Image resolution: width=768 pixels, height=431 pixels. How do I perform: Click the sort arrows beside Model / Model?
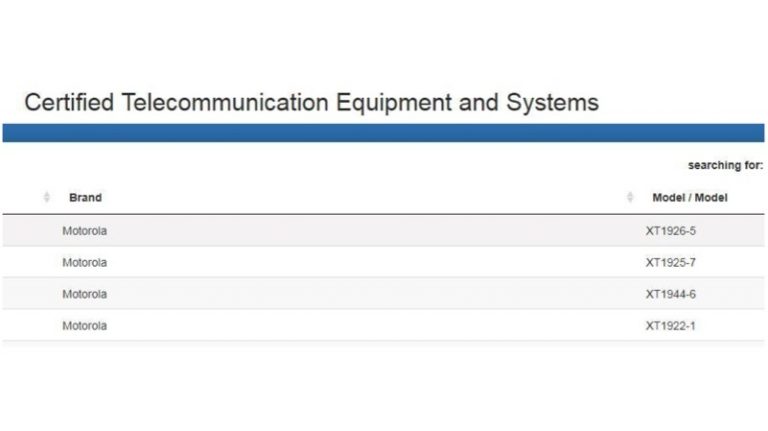click(630, 197)
